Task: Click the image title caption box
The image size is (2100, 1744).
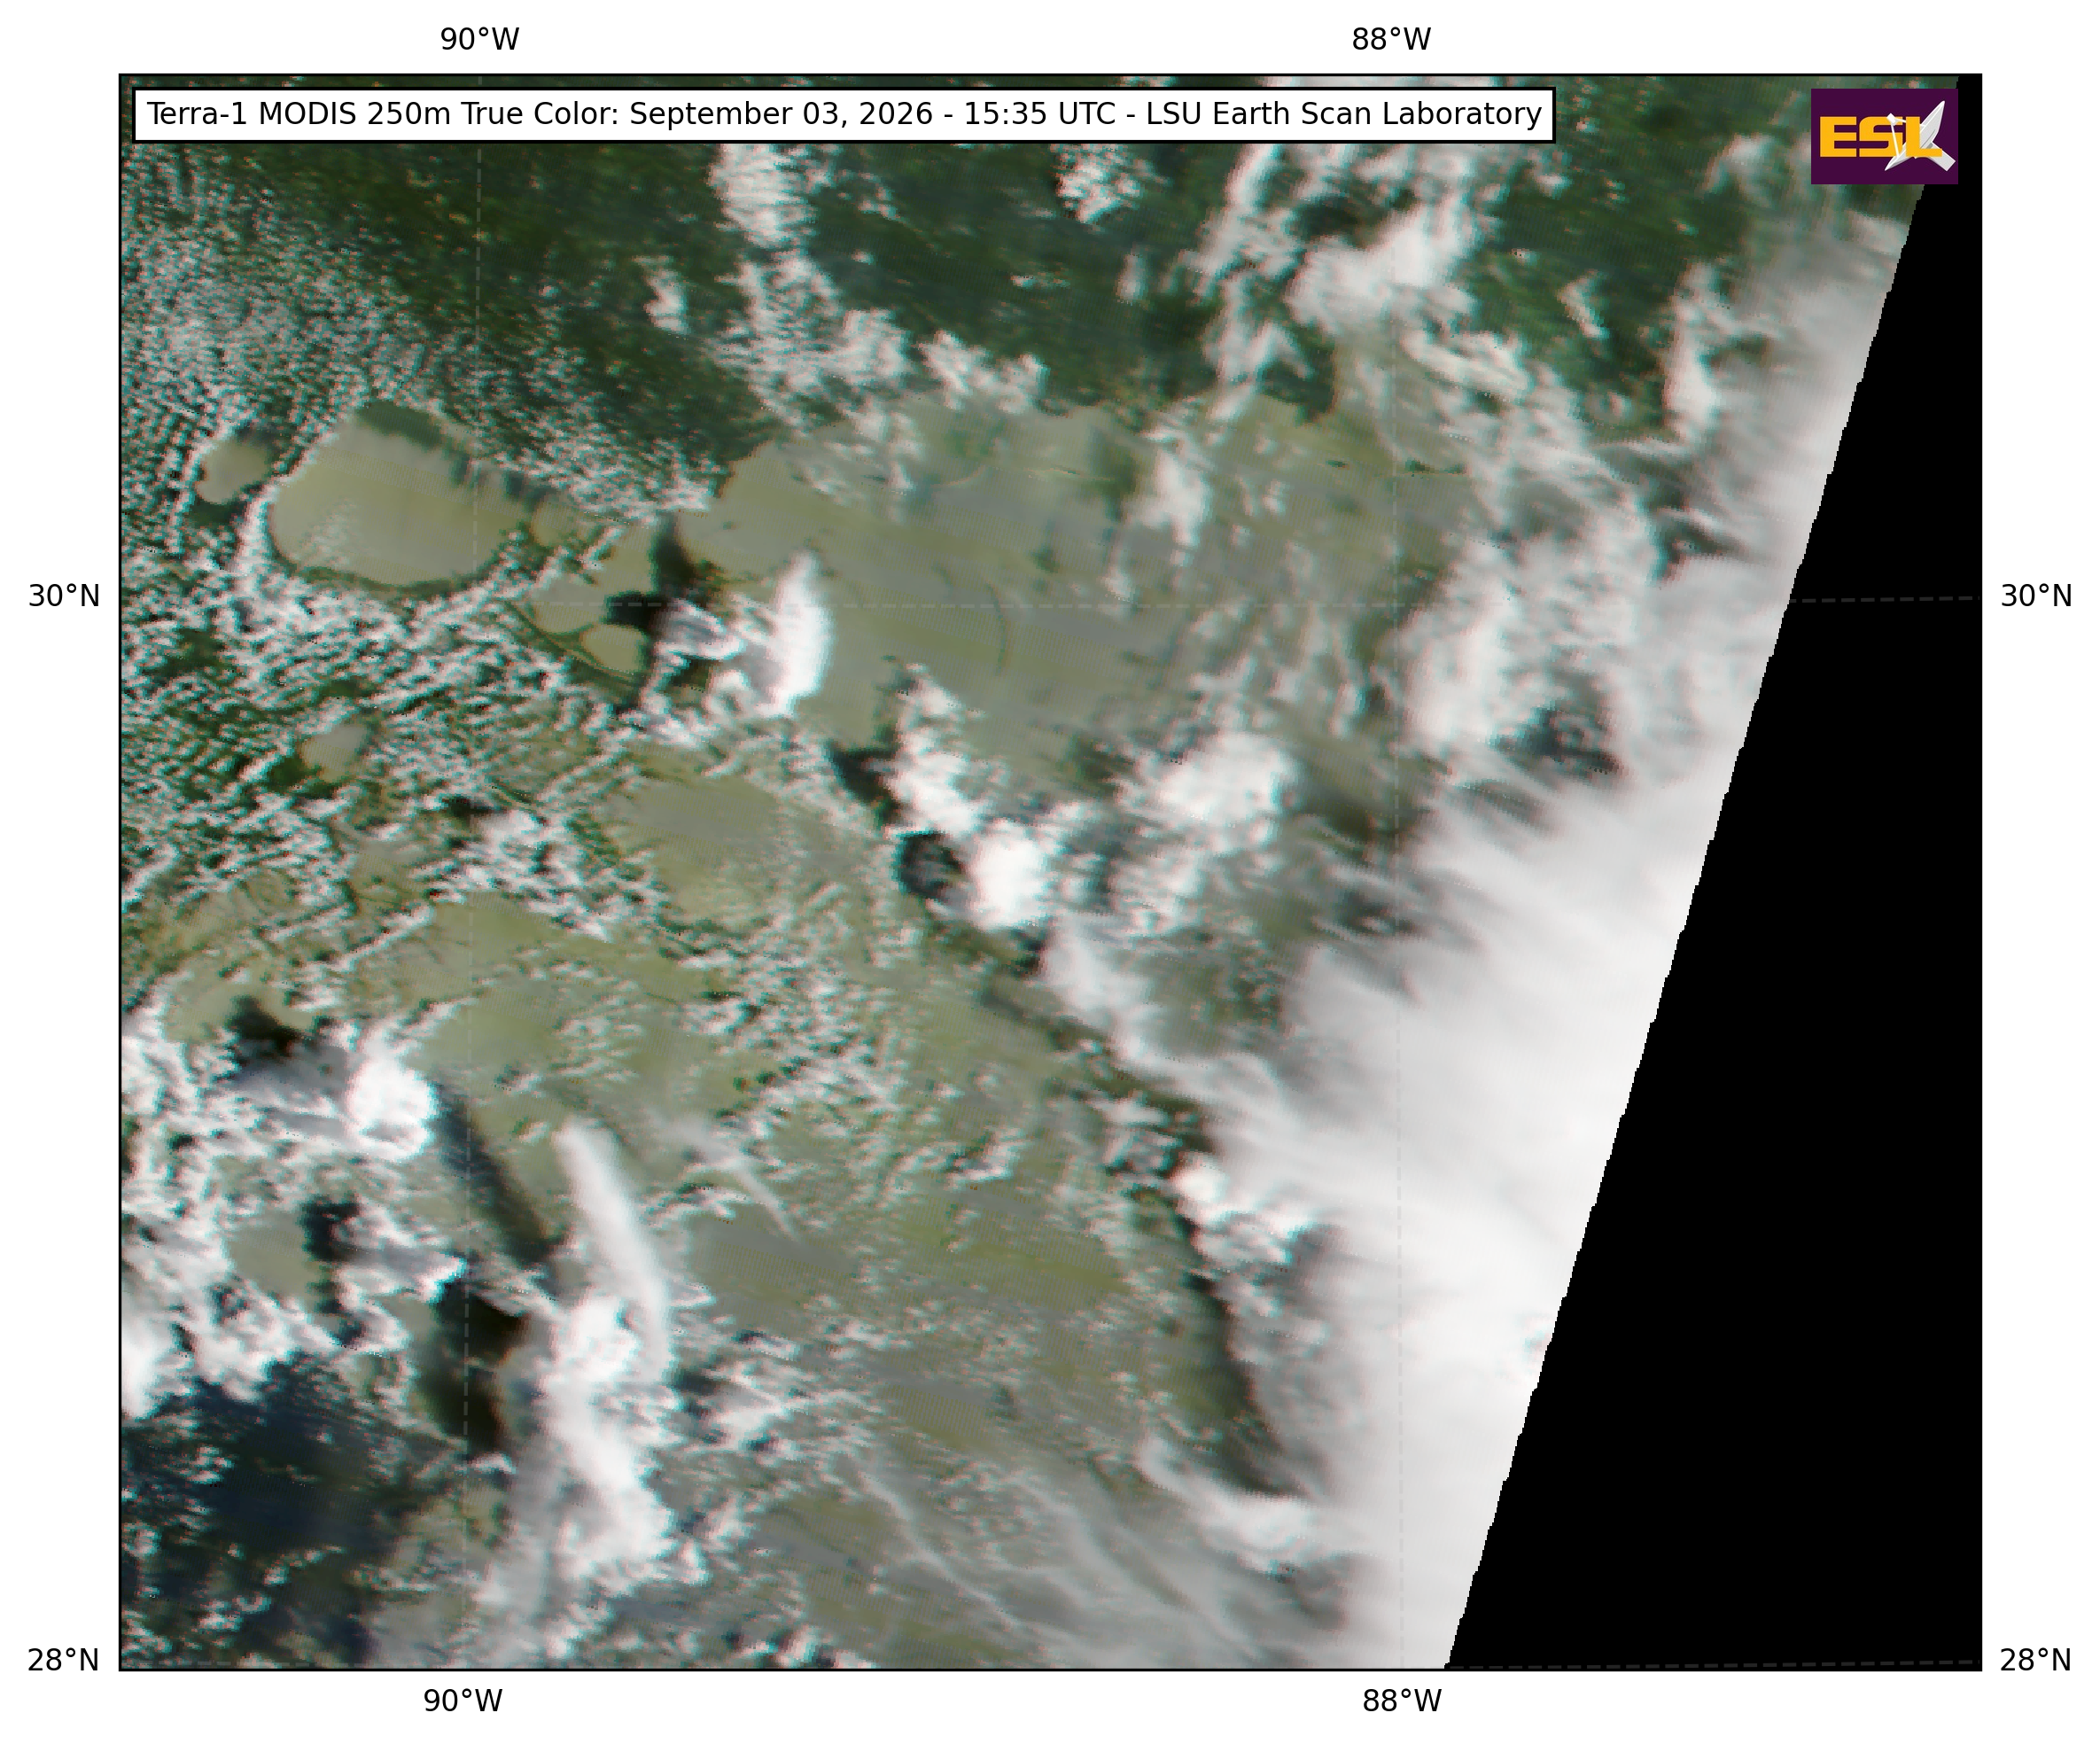Action: tap(843, 115)
